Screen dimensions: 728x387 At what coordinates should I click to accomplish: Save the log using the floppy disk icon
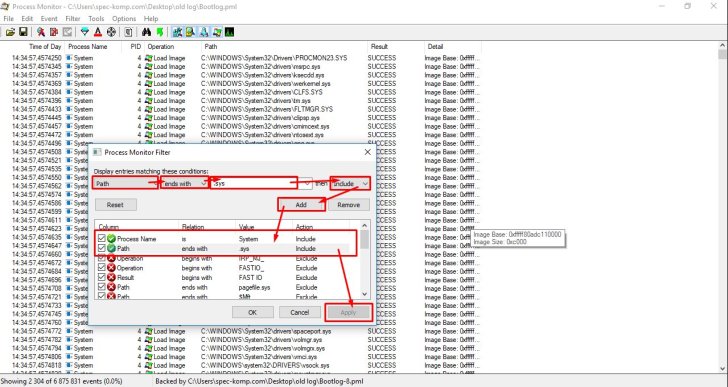click(x=23, y=32)
